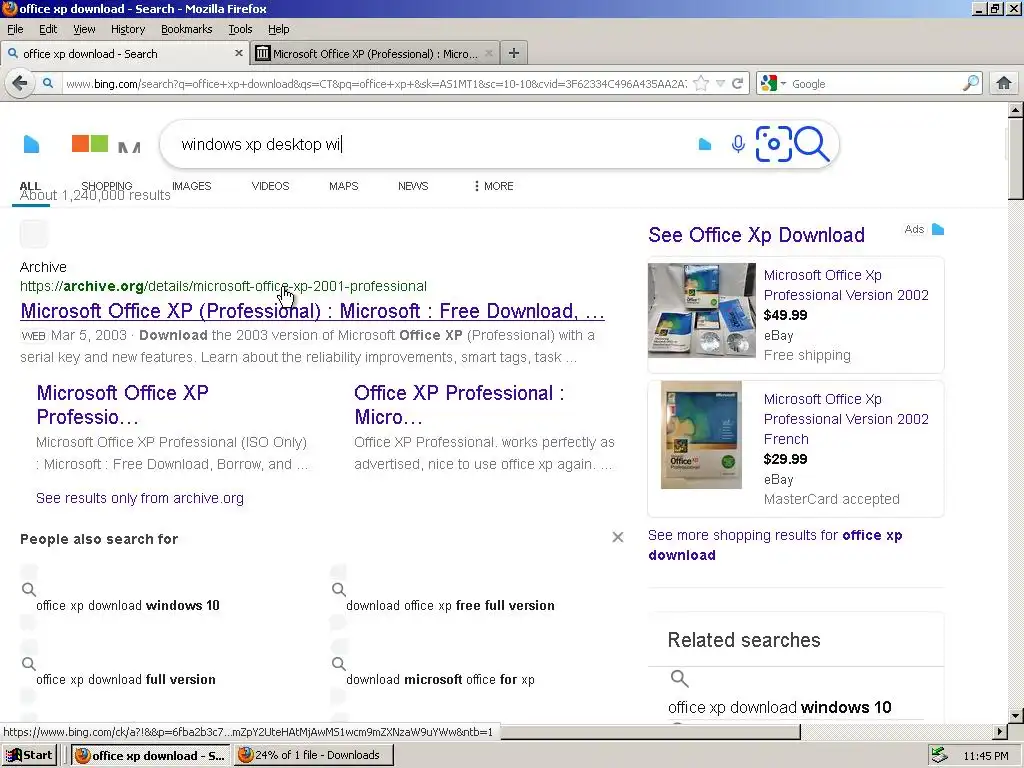The height and width of the screenshot is (768, 1024).
Task: Bookmark this page with the star icon
Action: 701,84
